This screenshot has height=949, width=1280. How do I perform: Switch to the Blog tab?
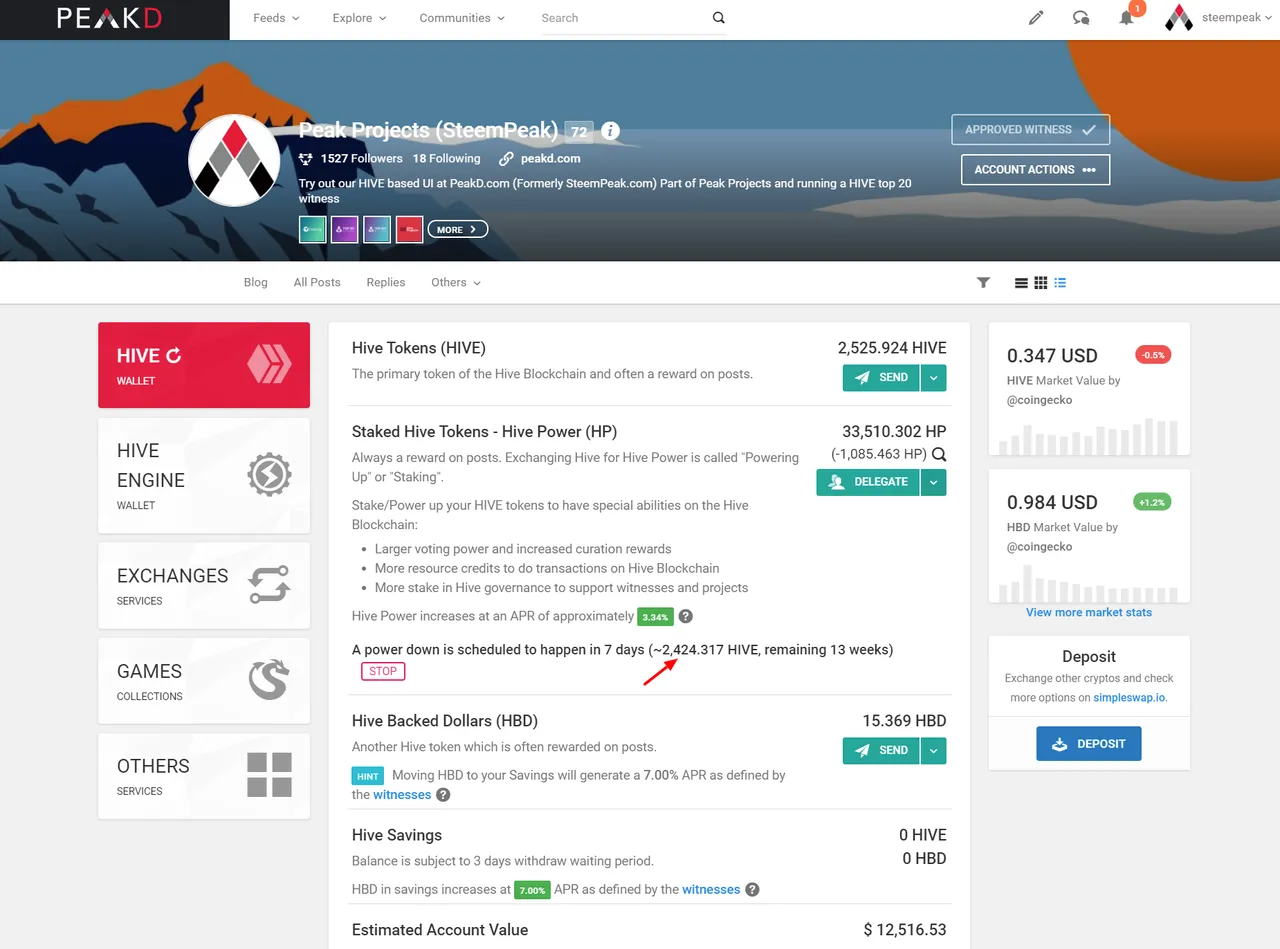click(256, 283)
